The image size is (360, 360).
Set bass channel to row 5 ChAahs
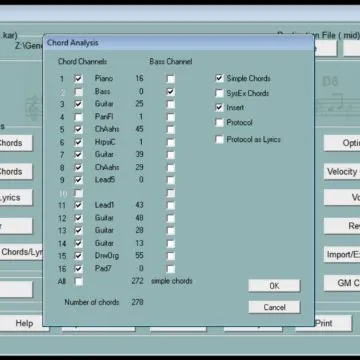click(x=170, y=129)
